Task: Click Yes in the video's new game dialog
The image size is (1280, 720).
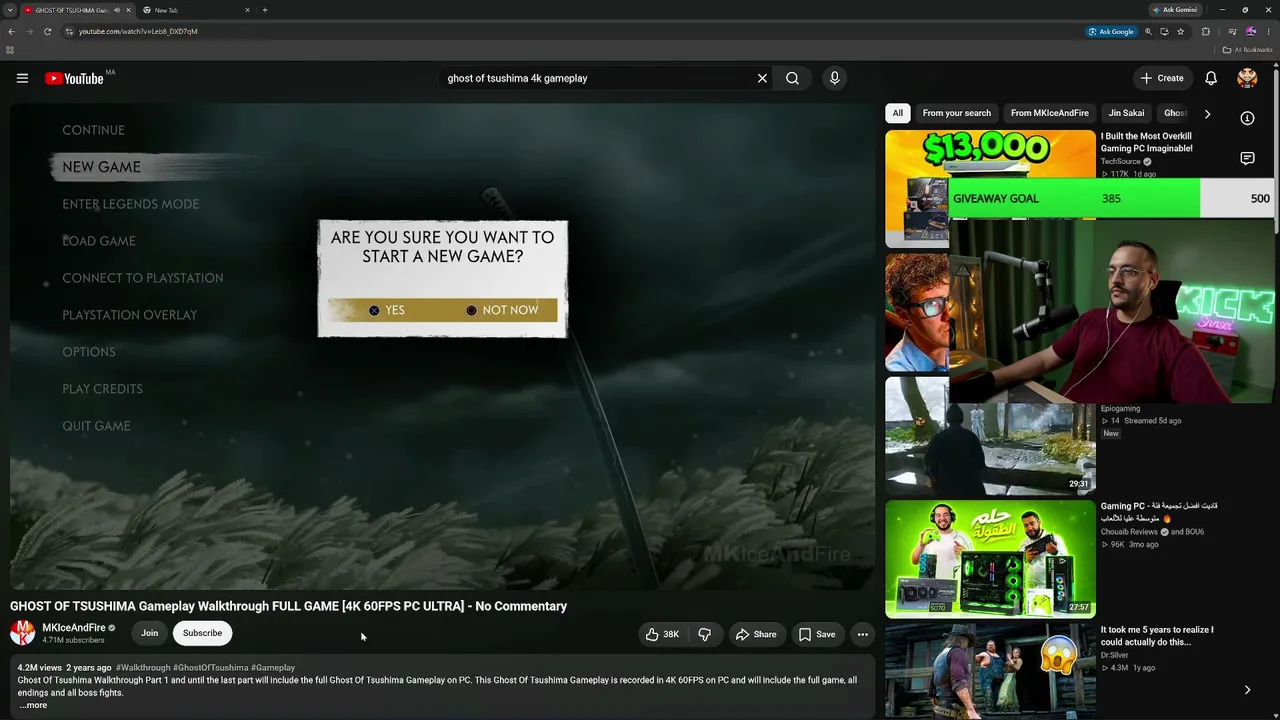Action: click(x=386, y=310)
